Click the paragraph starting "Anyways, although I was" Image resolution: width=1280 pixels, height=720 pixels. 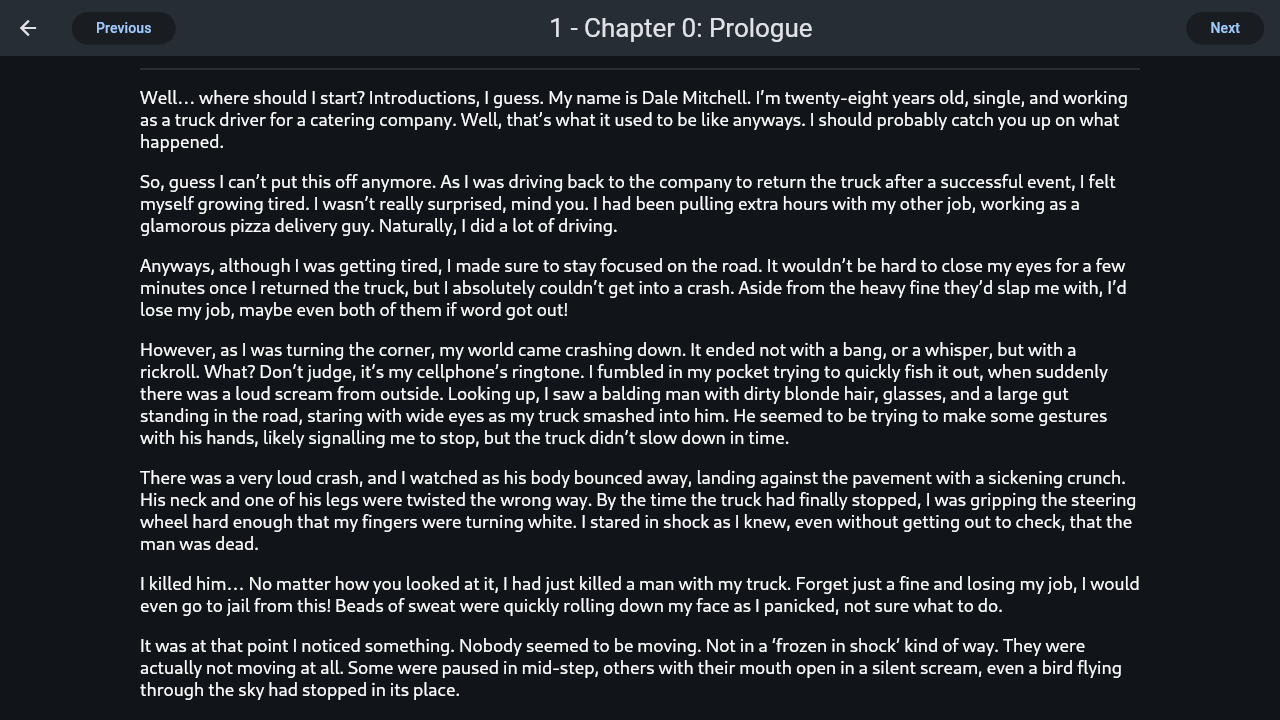[620, 288]
